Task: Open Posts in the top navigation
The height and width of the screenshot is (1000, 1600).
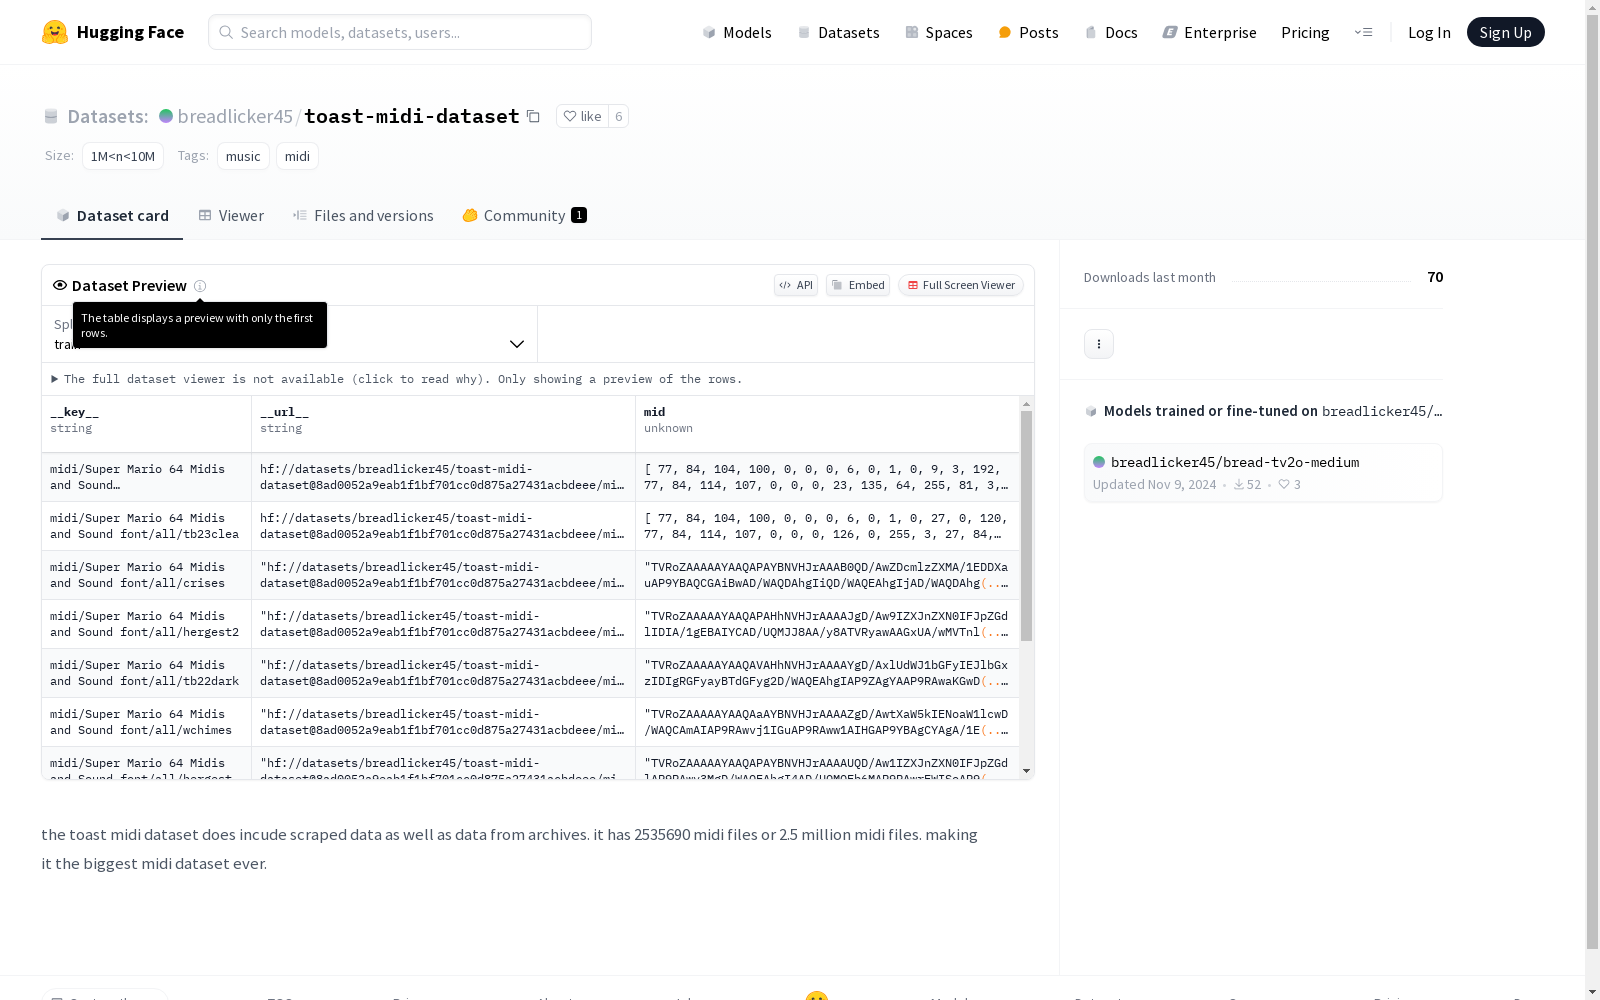Action: point(1028,32)
